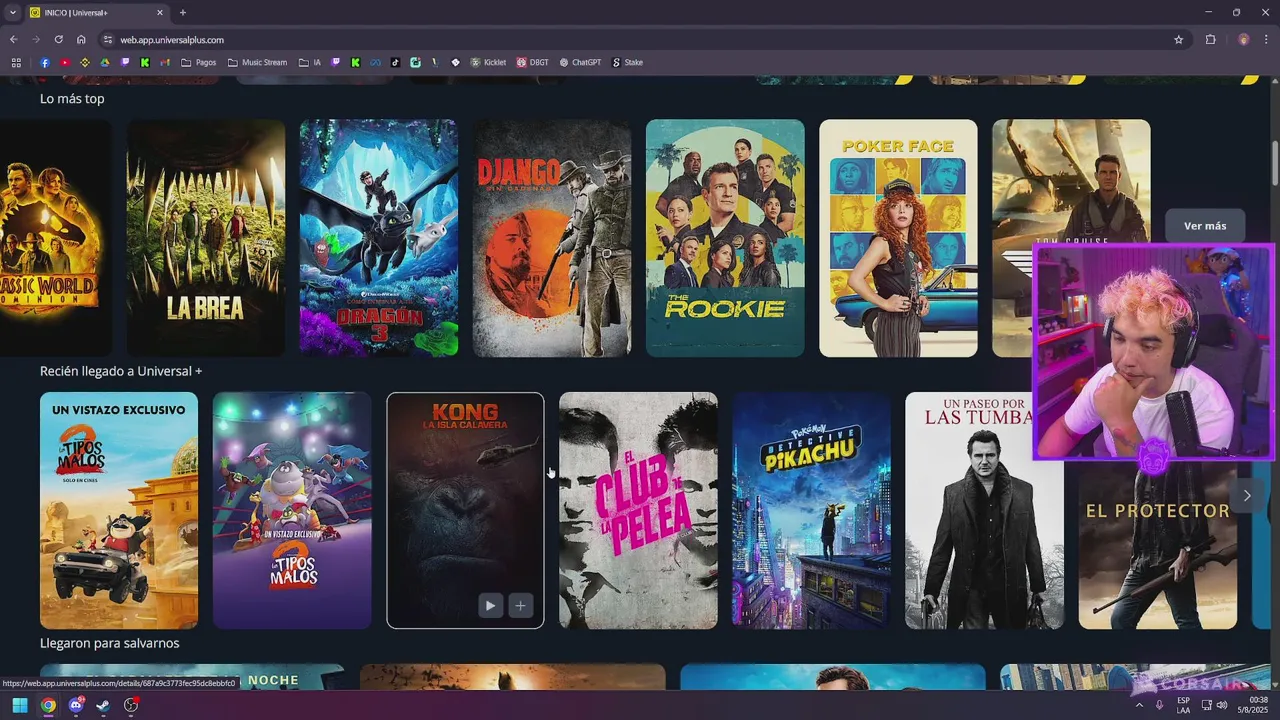Open the YouTube bookmark
The image size is (1280, 720).
tap(65, 62)
